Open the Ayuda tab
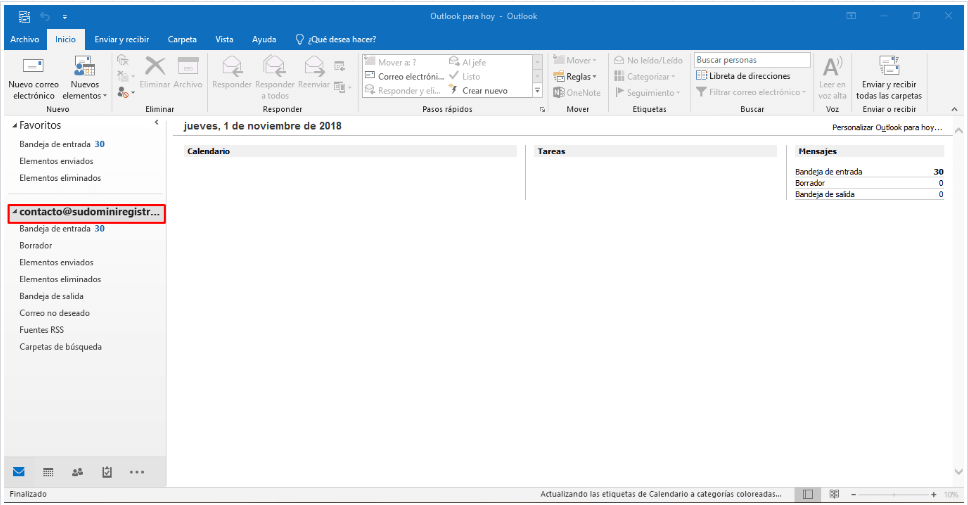The height and width of the screenshot is (505, 968). pyautogui.click(x=264, y=39)
